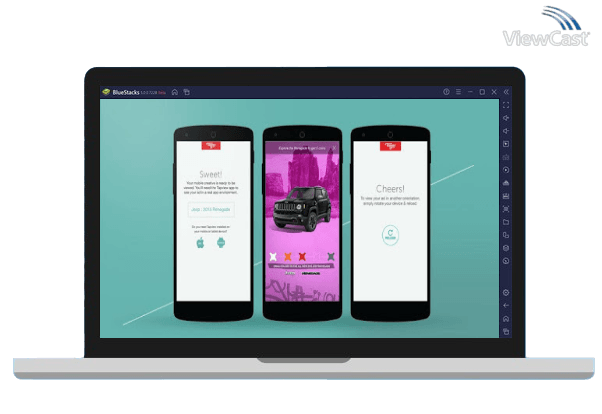Open the game controls keyboard icon
The height and width of the screenshot is (414, 602).
coord(506,157)
